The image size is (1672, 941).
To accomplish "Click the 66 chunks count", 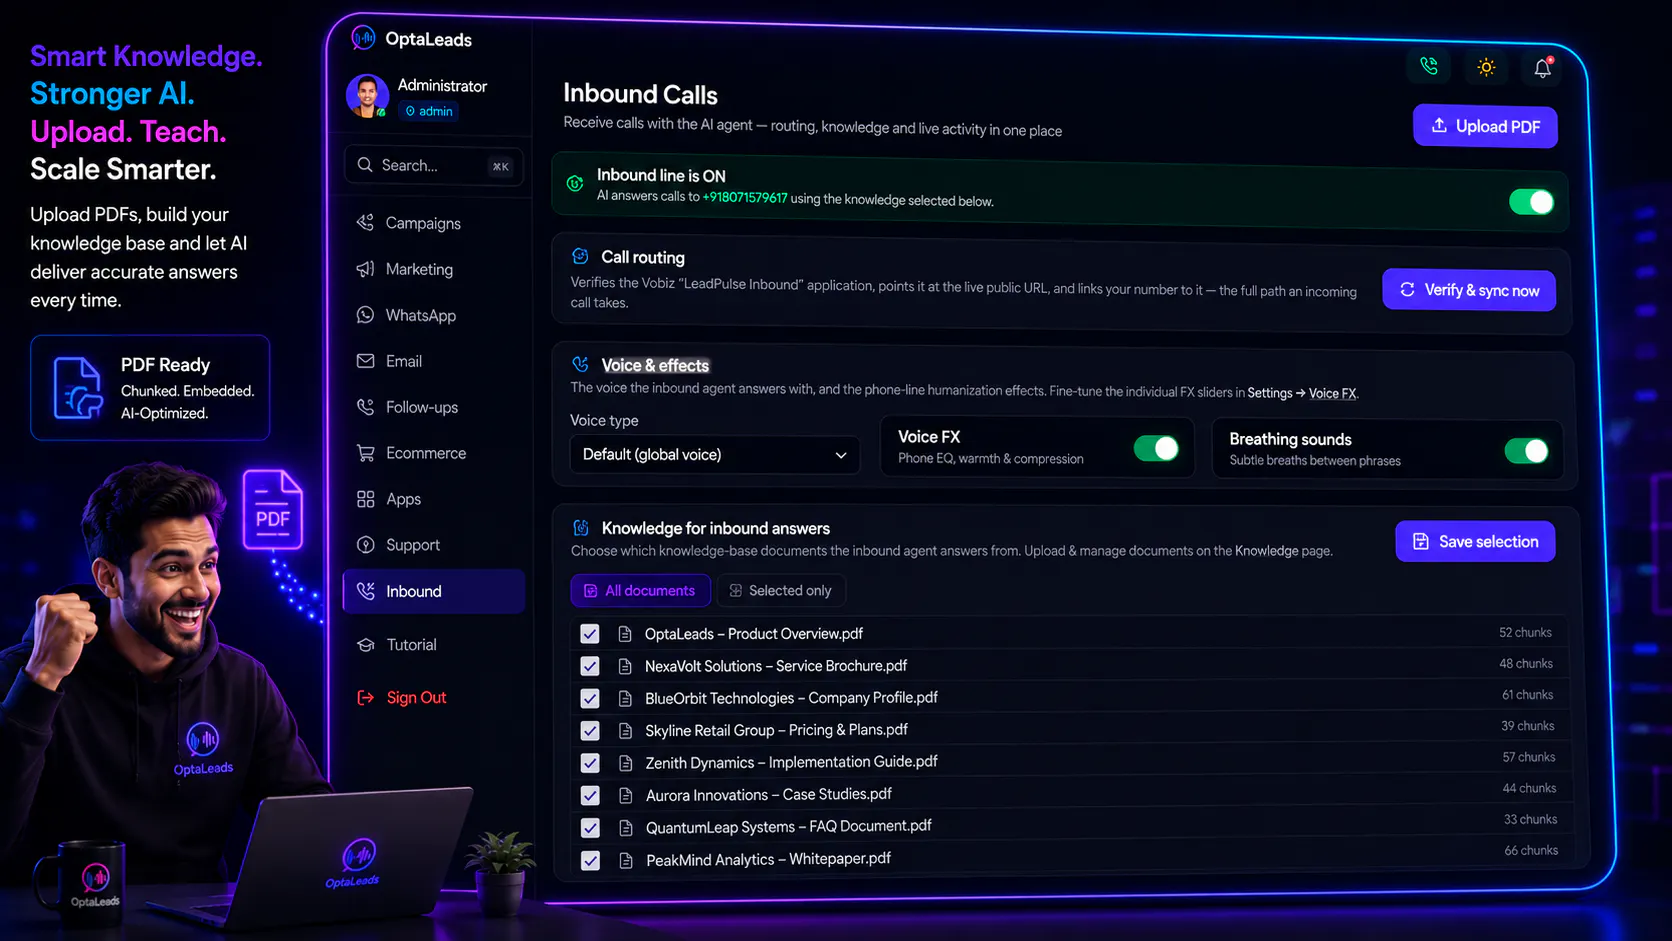I will (1531, 850).
